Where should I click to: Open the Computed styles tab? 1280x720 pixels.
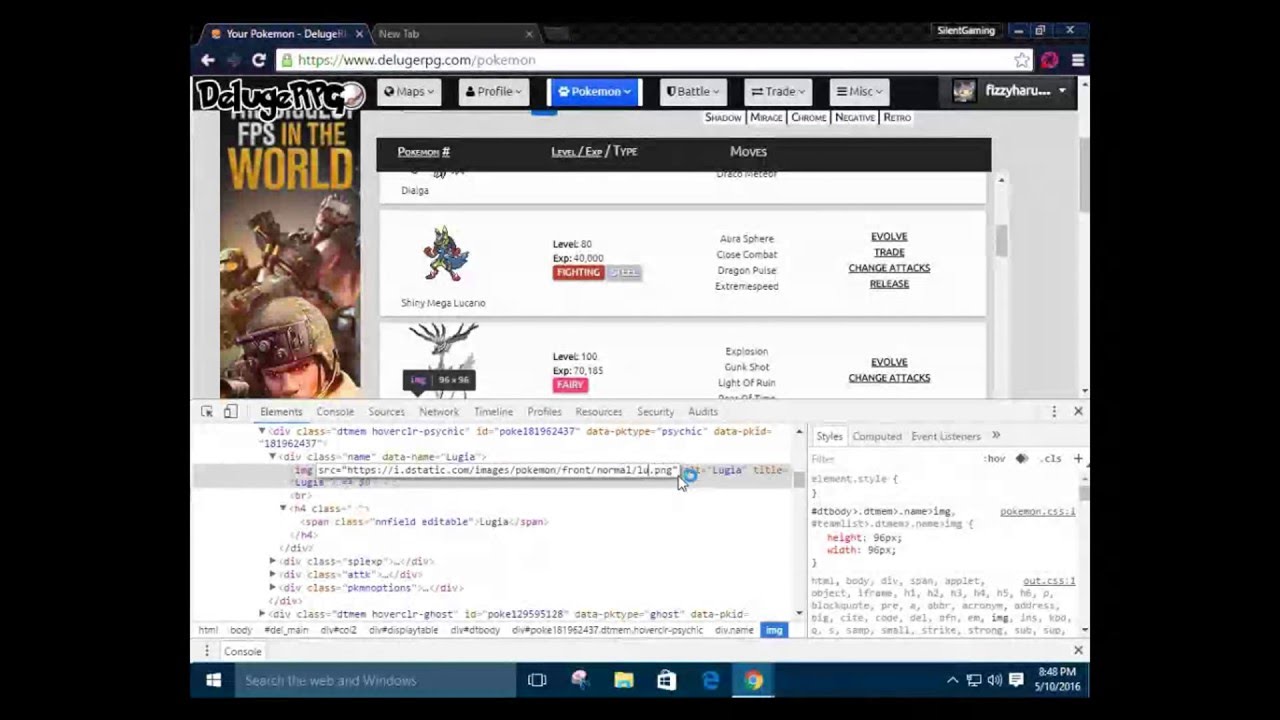click(x=877, y=436)
